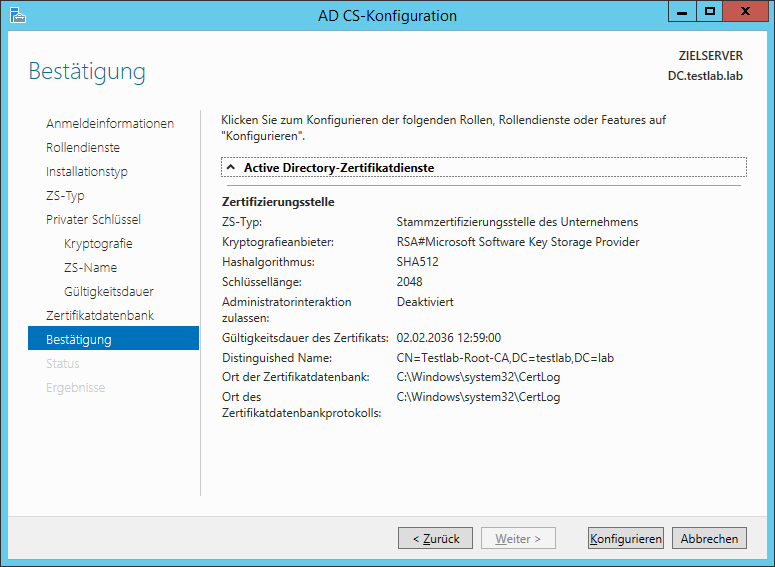Open the Kryptografie sub-step
This screenshot has width=775, height=567.
(98, 244)
